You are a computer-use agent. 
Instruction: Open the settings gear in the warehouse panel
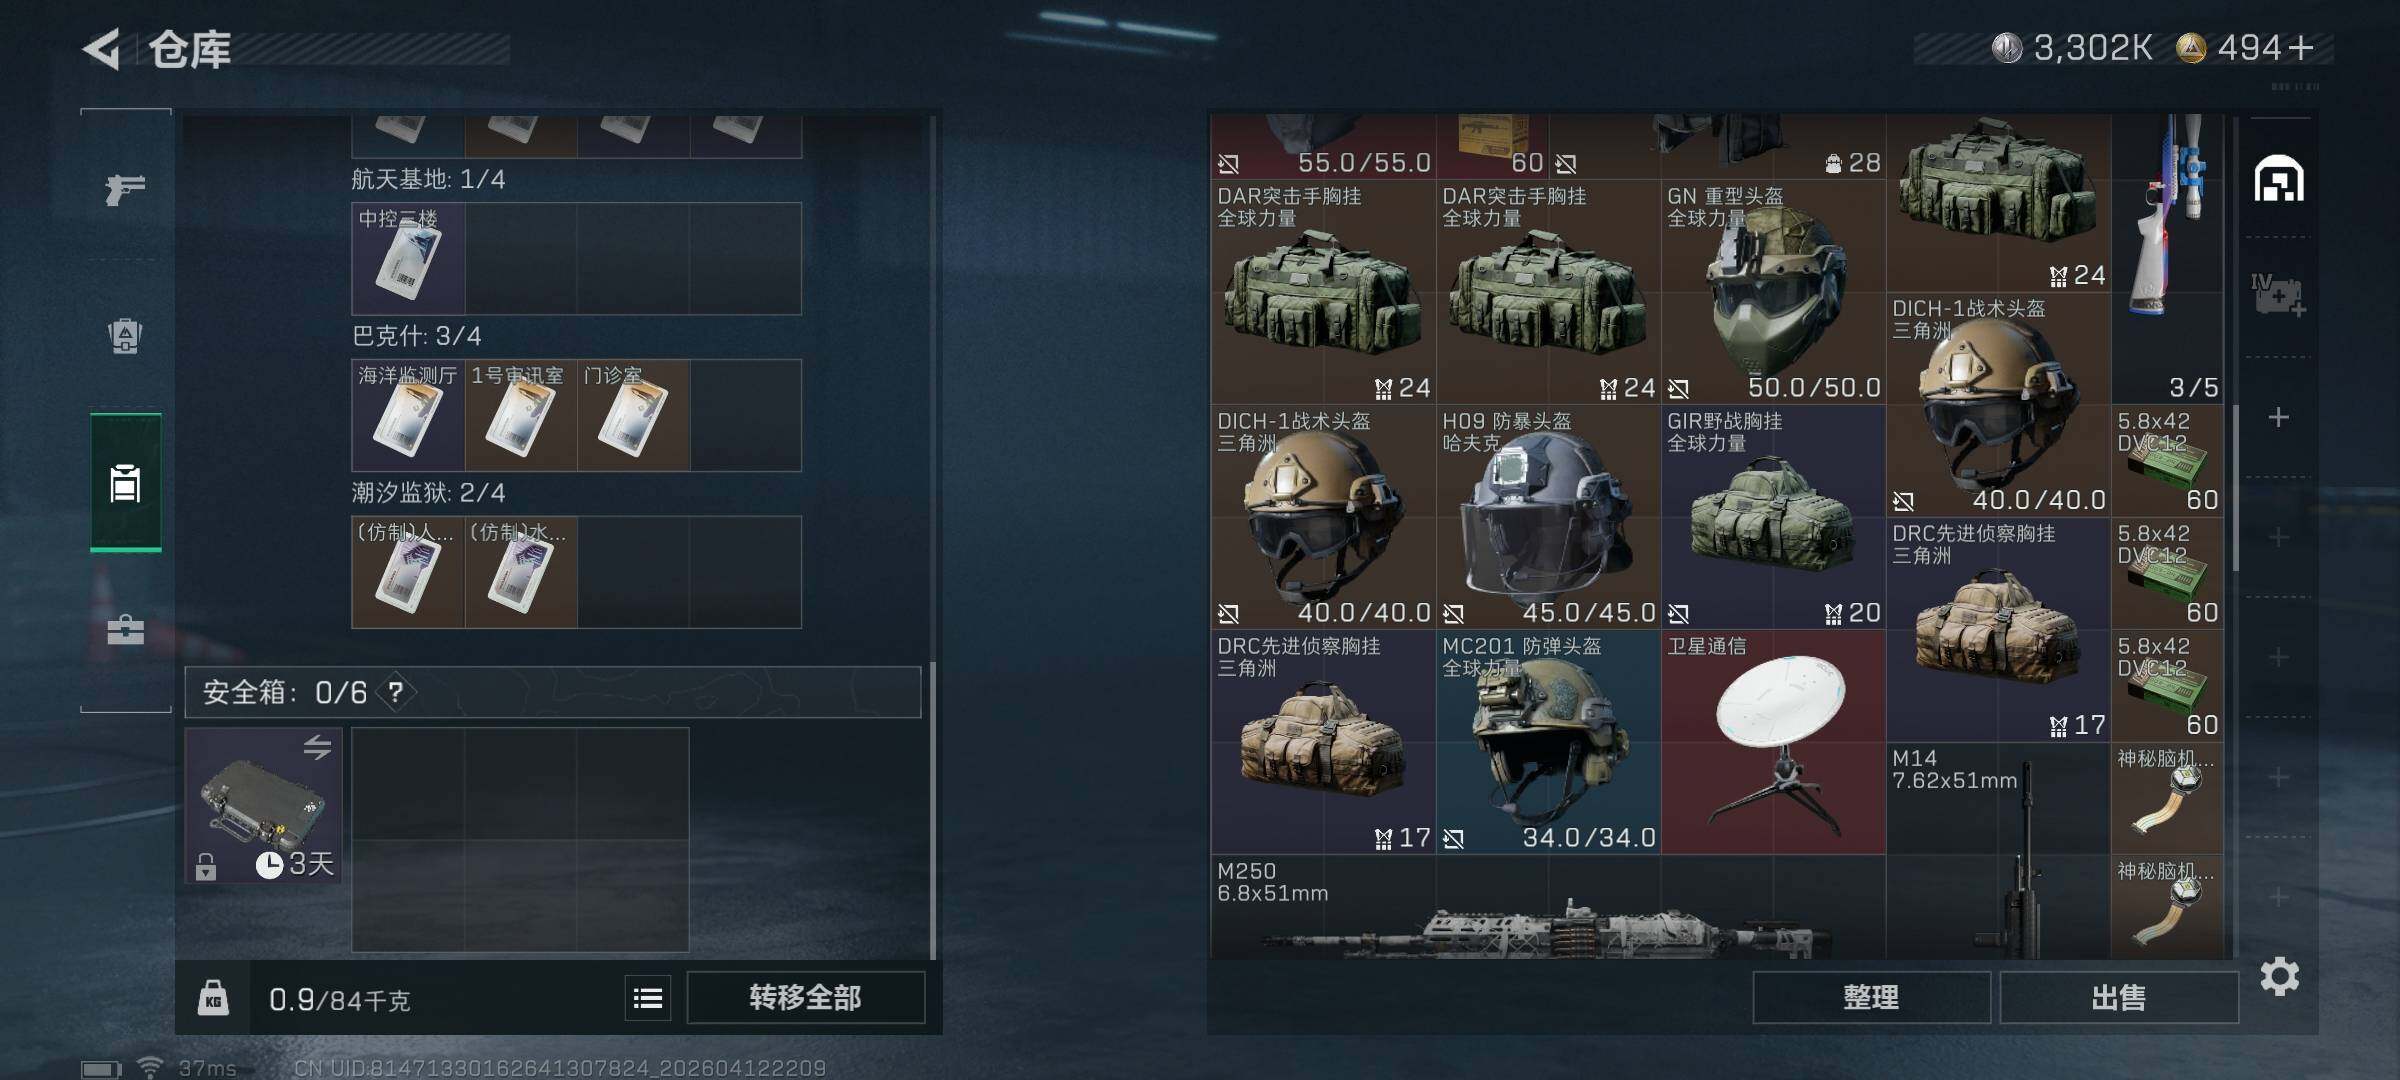click(x=2280, y=977)
